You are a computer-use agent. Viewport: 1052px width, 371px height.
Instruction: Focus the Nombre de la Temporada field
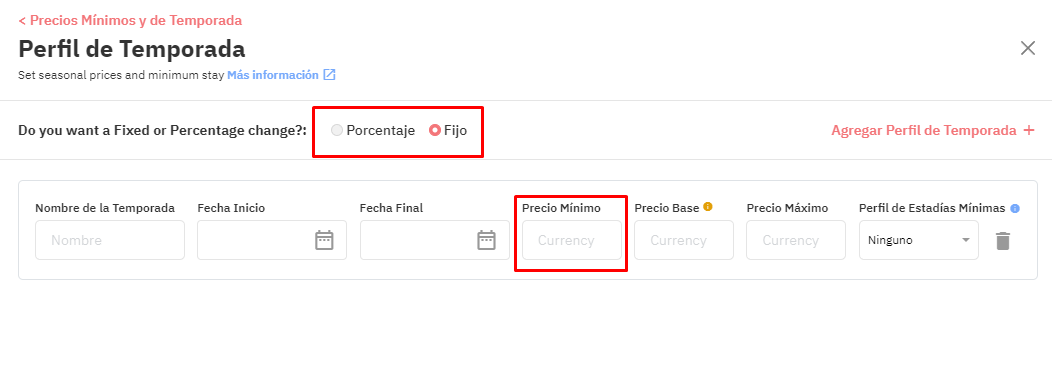pyautogui.click(x=110, y=240)
